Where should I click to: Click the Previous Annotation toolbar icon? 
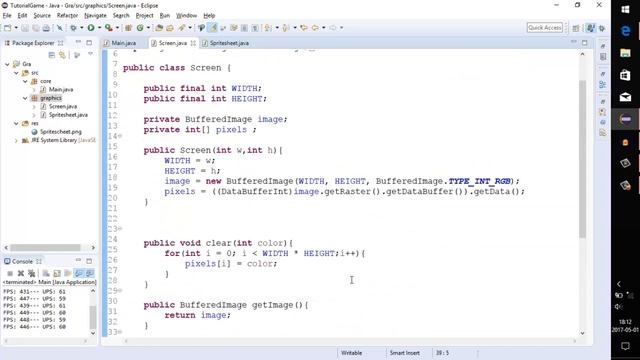point(285,28)
